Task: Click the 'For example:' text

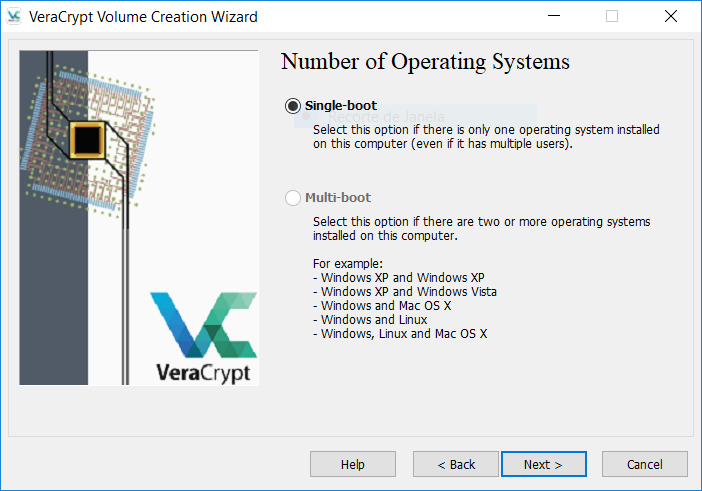Action: click(x=348, y=264)
